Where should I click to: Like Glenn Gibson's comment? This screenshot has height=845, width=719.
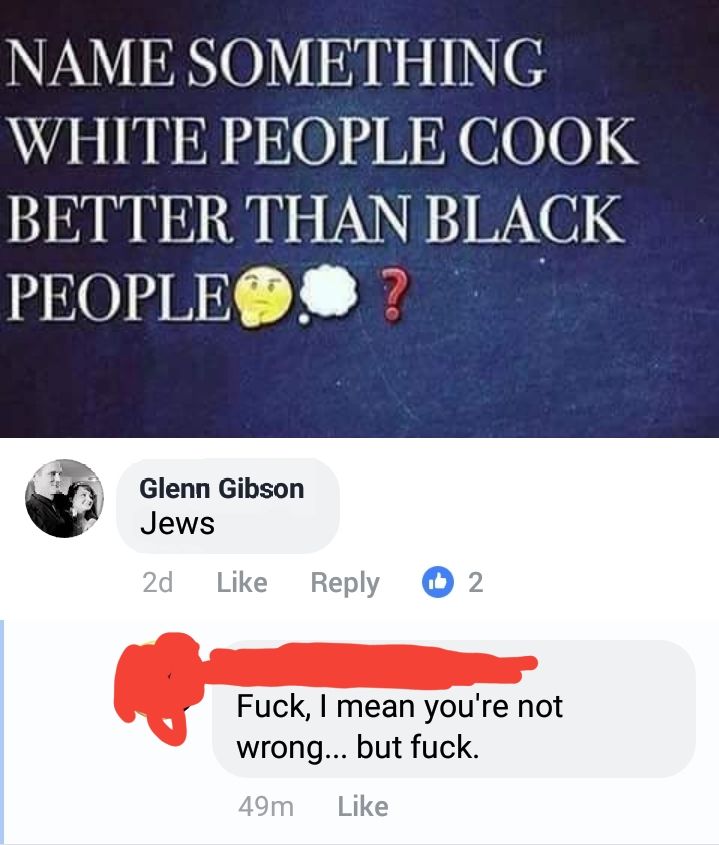point(242,583)
